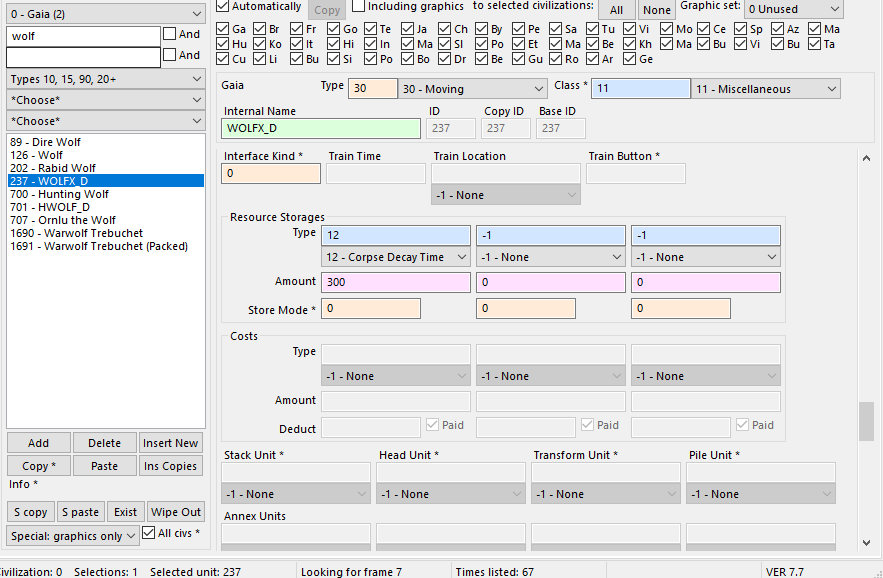Open the Types 10, 15, 90, 20+ filter dropdown
Screen dimensions: 883x578
106,79
